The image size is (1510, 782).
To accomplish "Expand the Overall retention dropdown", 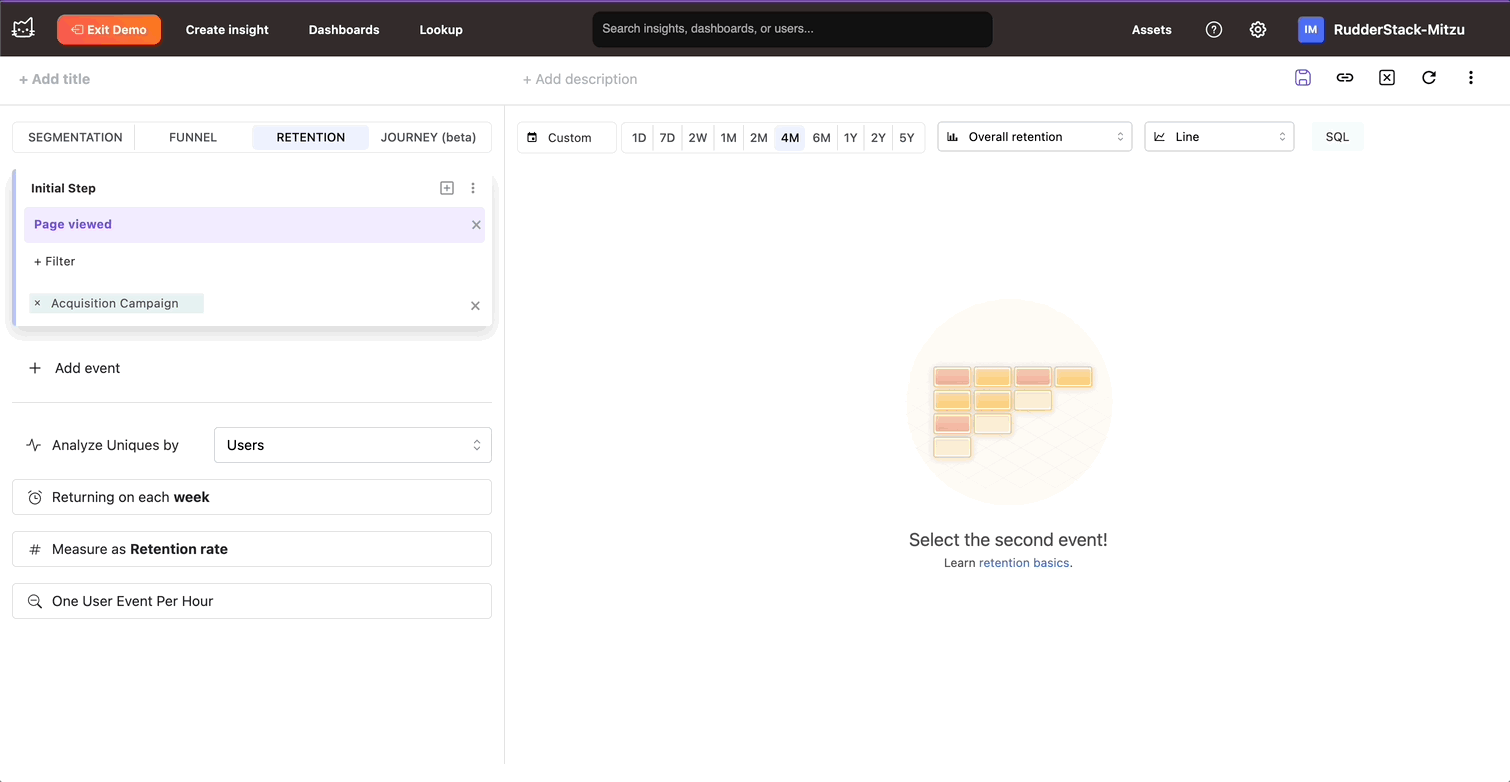I will point(1034,137).
